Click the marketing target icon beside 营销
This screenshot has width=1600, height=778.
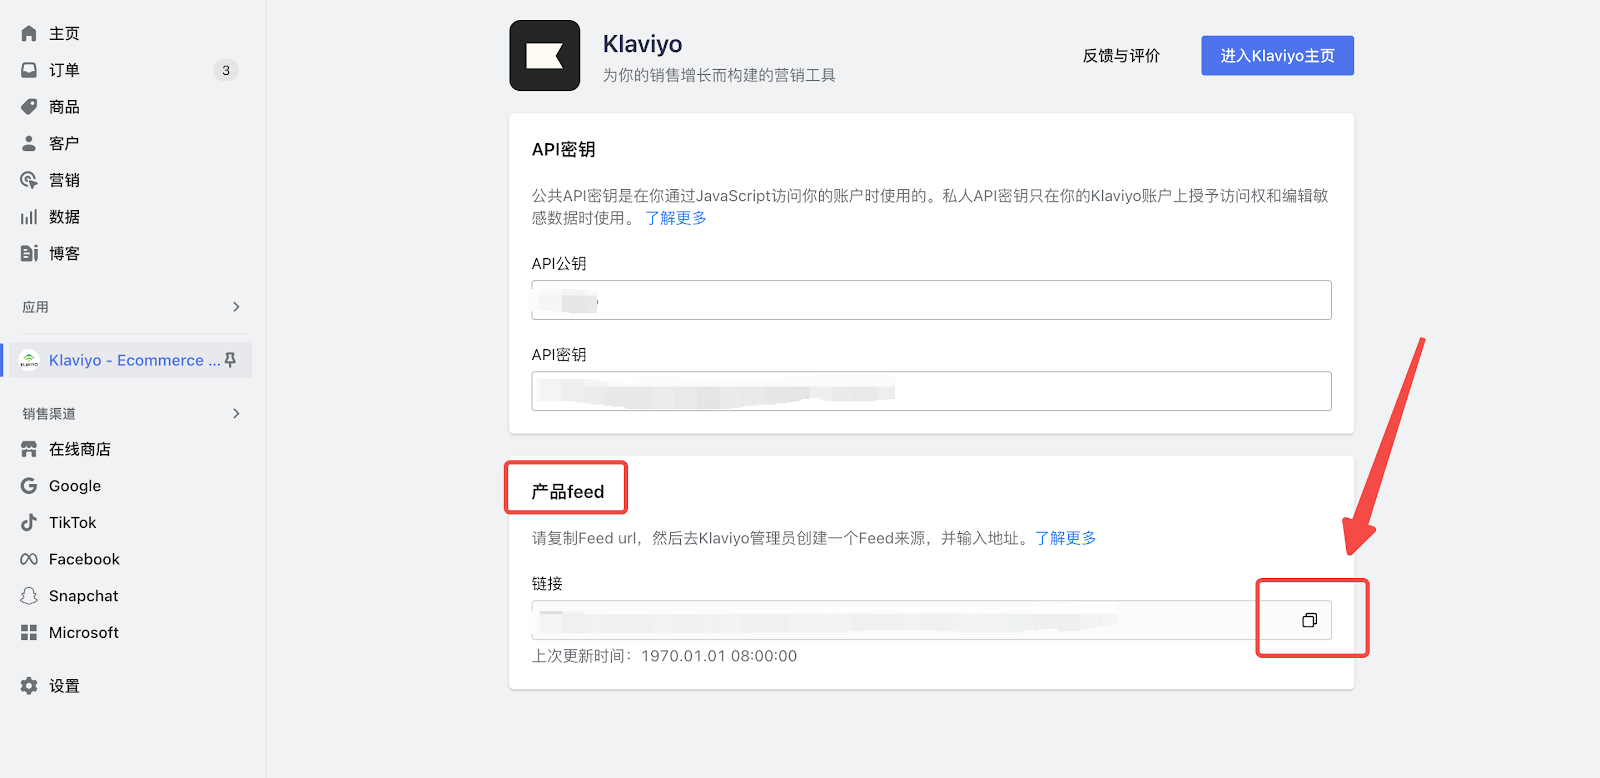click(x=29, y=180)
